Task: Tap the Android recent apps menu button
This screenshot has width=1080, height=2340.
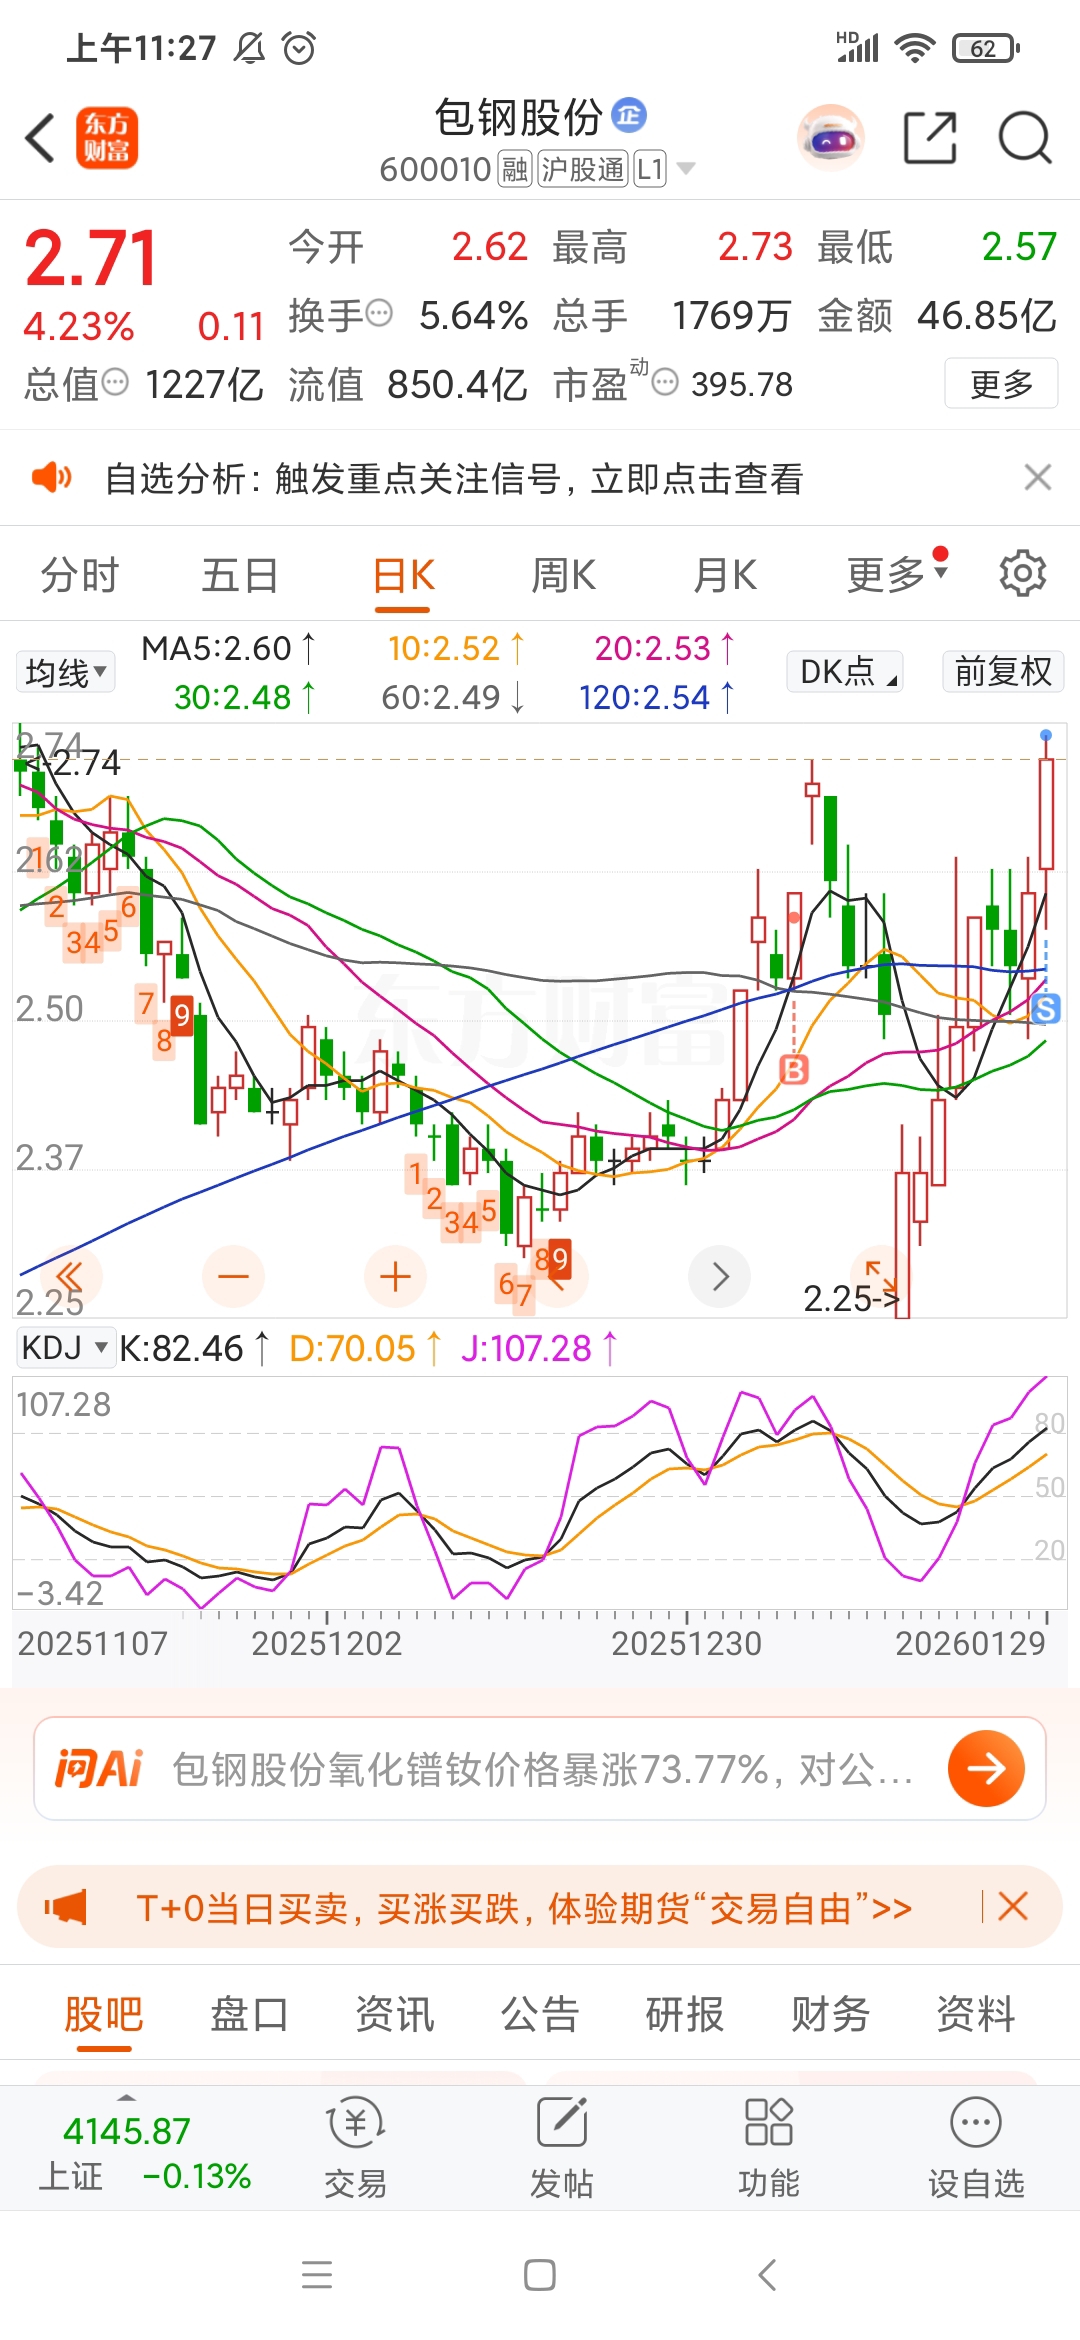Action: point(317,2275)
